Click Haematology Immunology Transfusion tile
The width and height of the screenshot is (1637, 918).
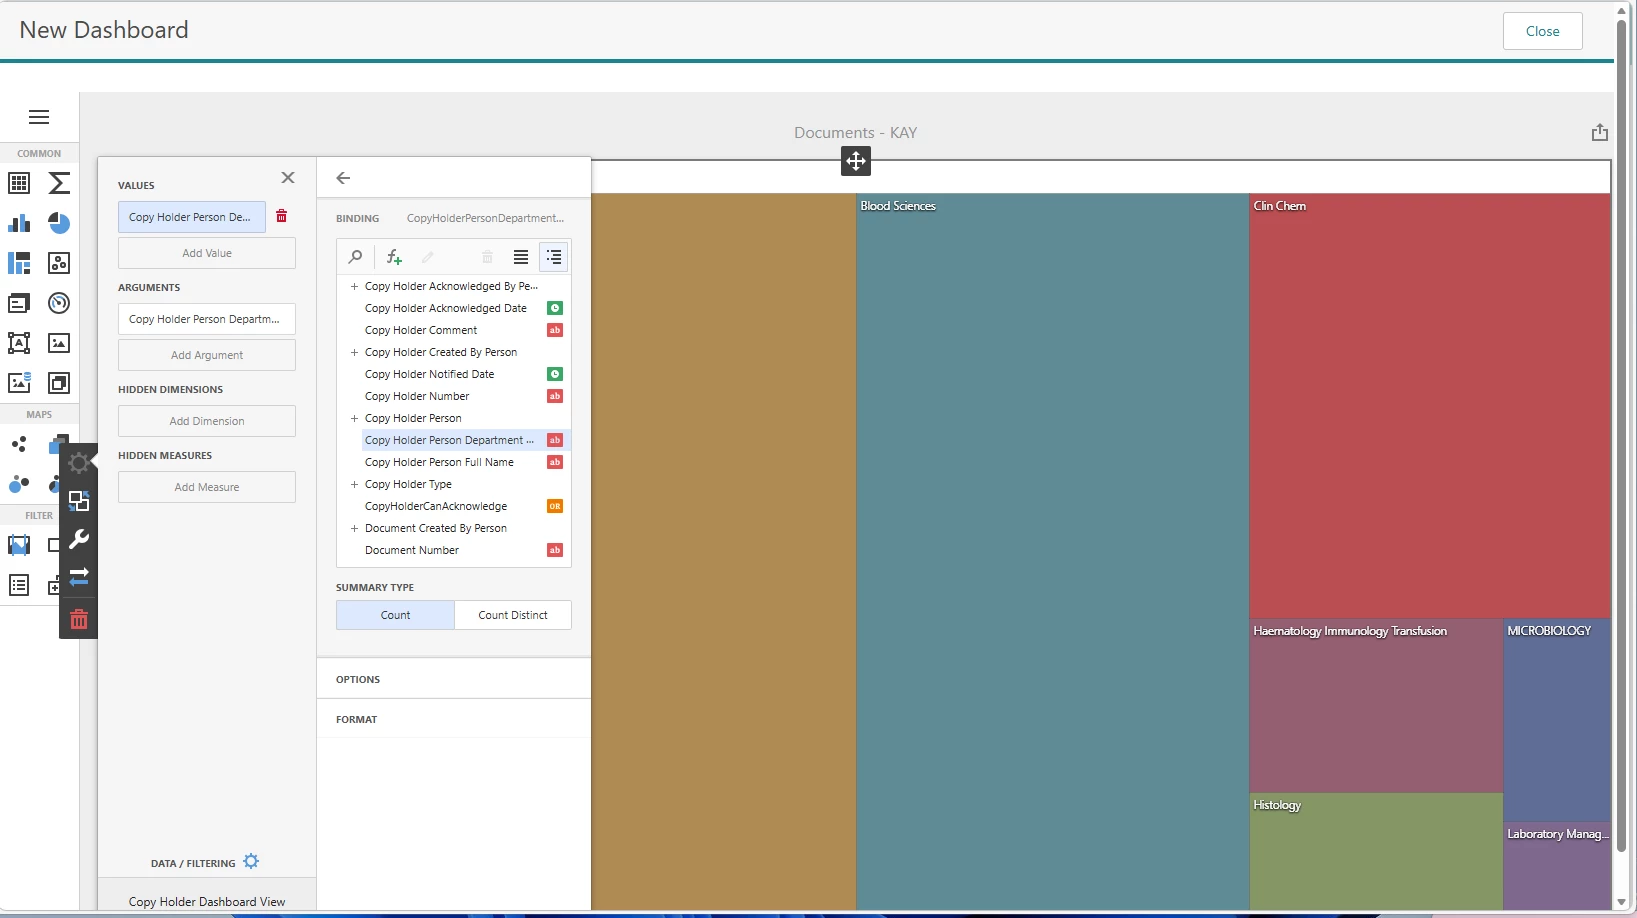pos(1376,706)
